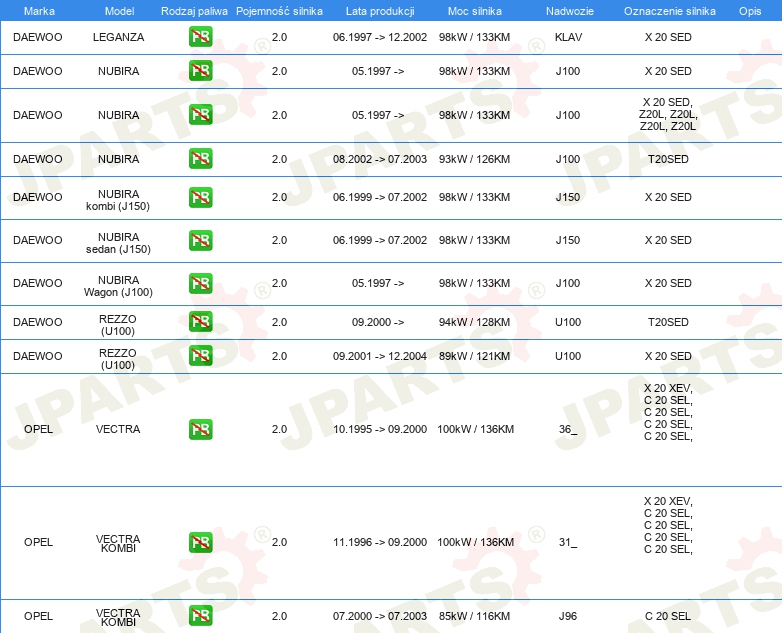Click the J96 body code cell
The width and height of the screenshot is (782, 633).
pyautogui.click(x=568, y=616)
